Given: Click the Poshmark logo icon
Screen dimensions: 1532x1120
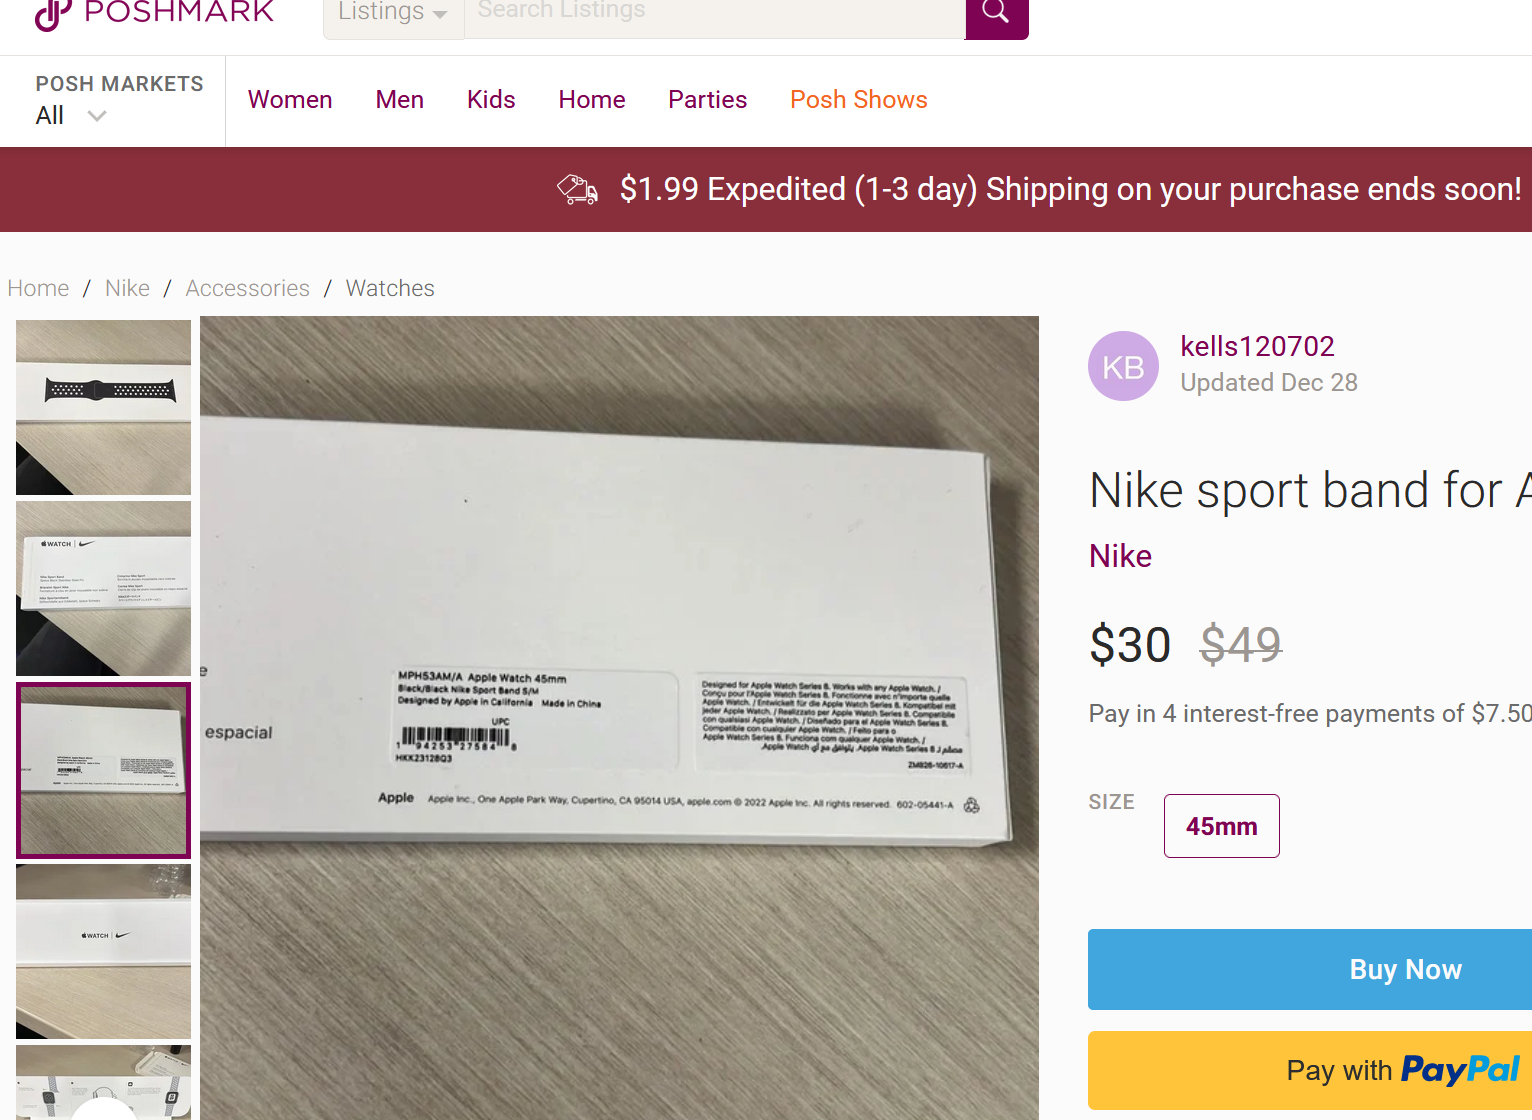Looking at the screenshot, I should point(52,14).
